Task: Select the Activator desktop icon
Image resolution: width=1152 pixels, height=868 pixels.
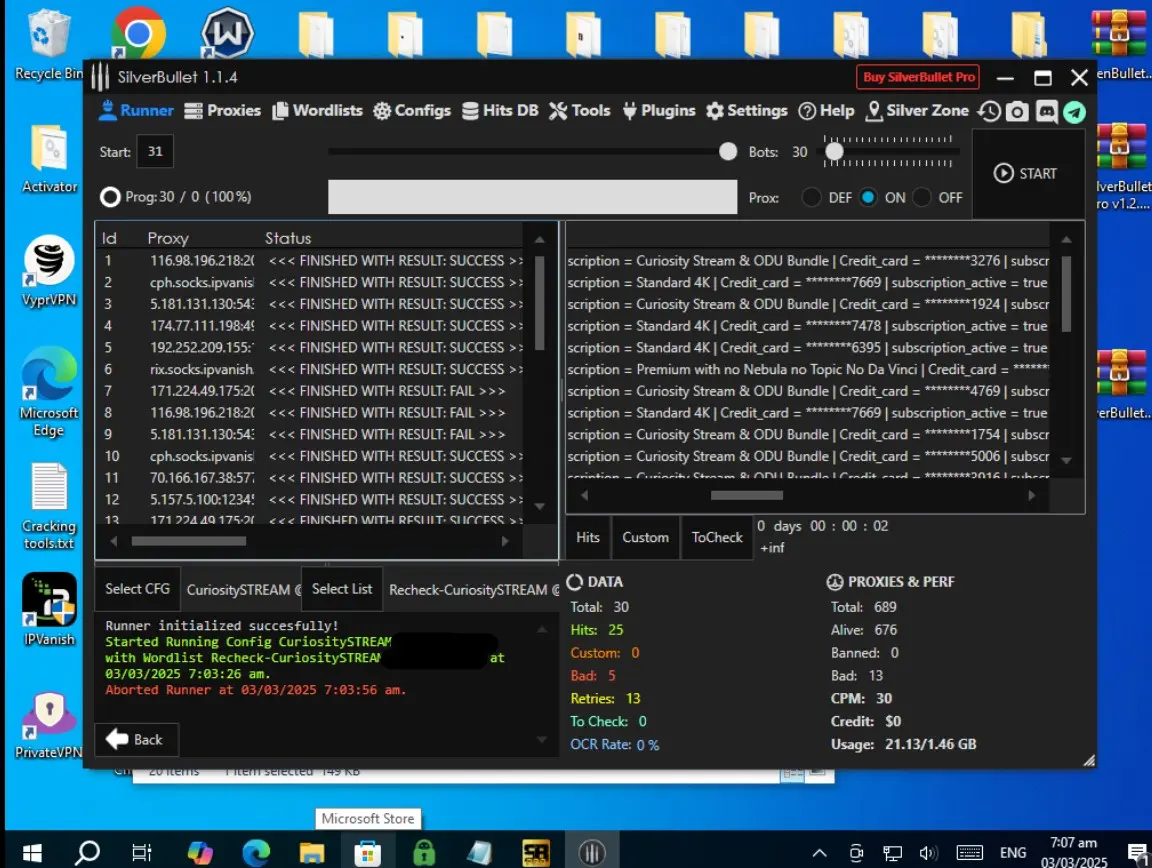Action: click(x=49, y=159)
